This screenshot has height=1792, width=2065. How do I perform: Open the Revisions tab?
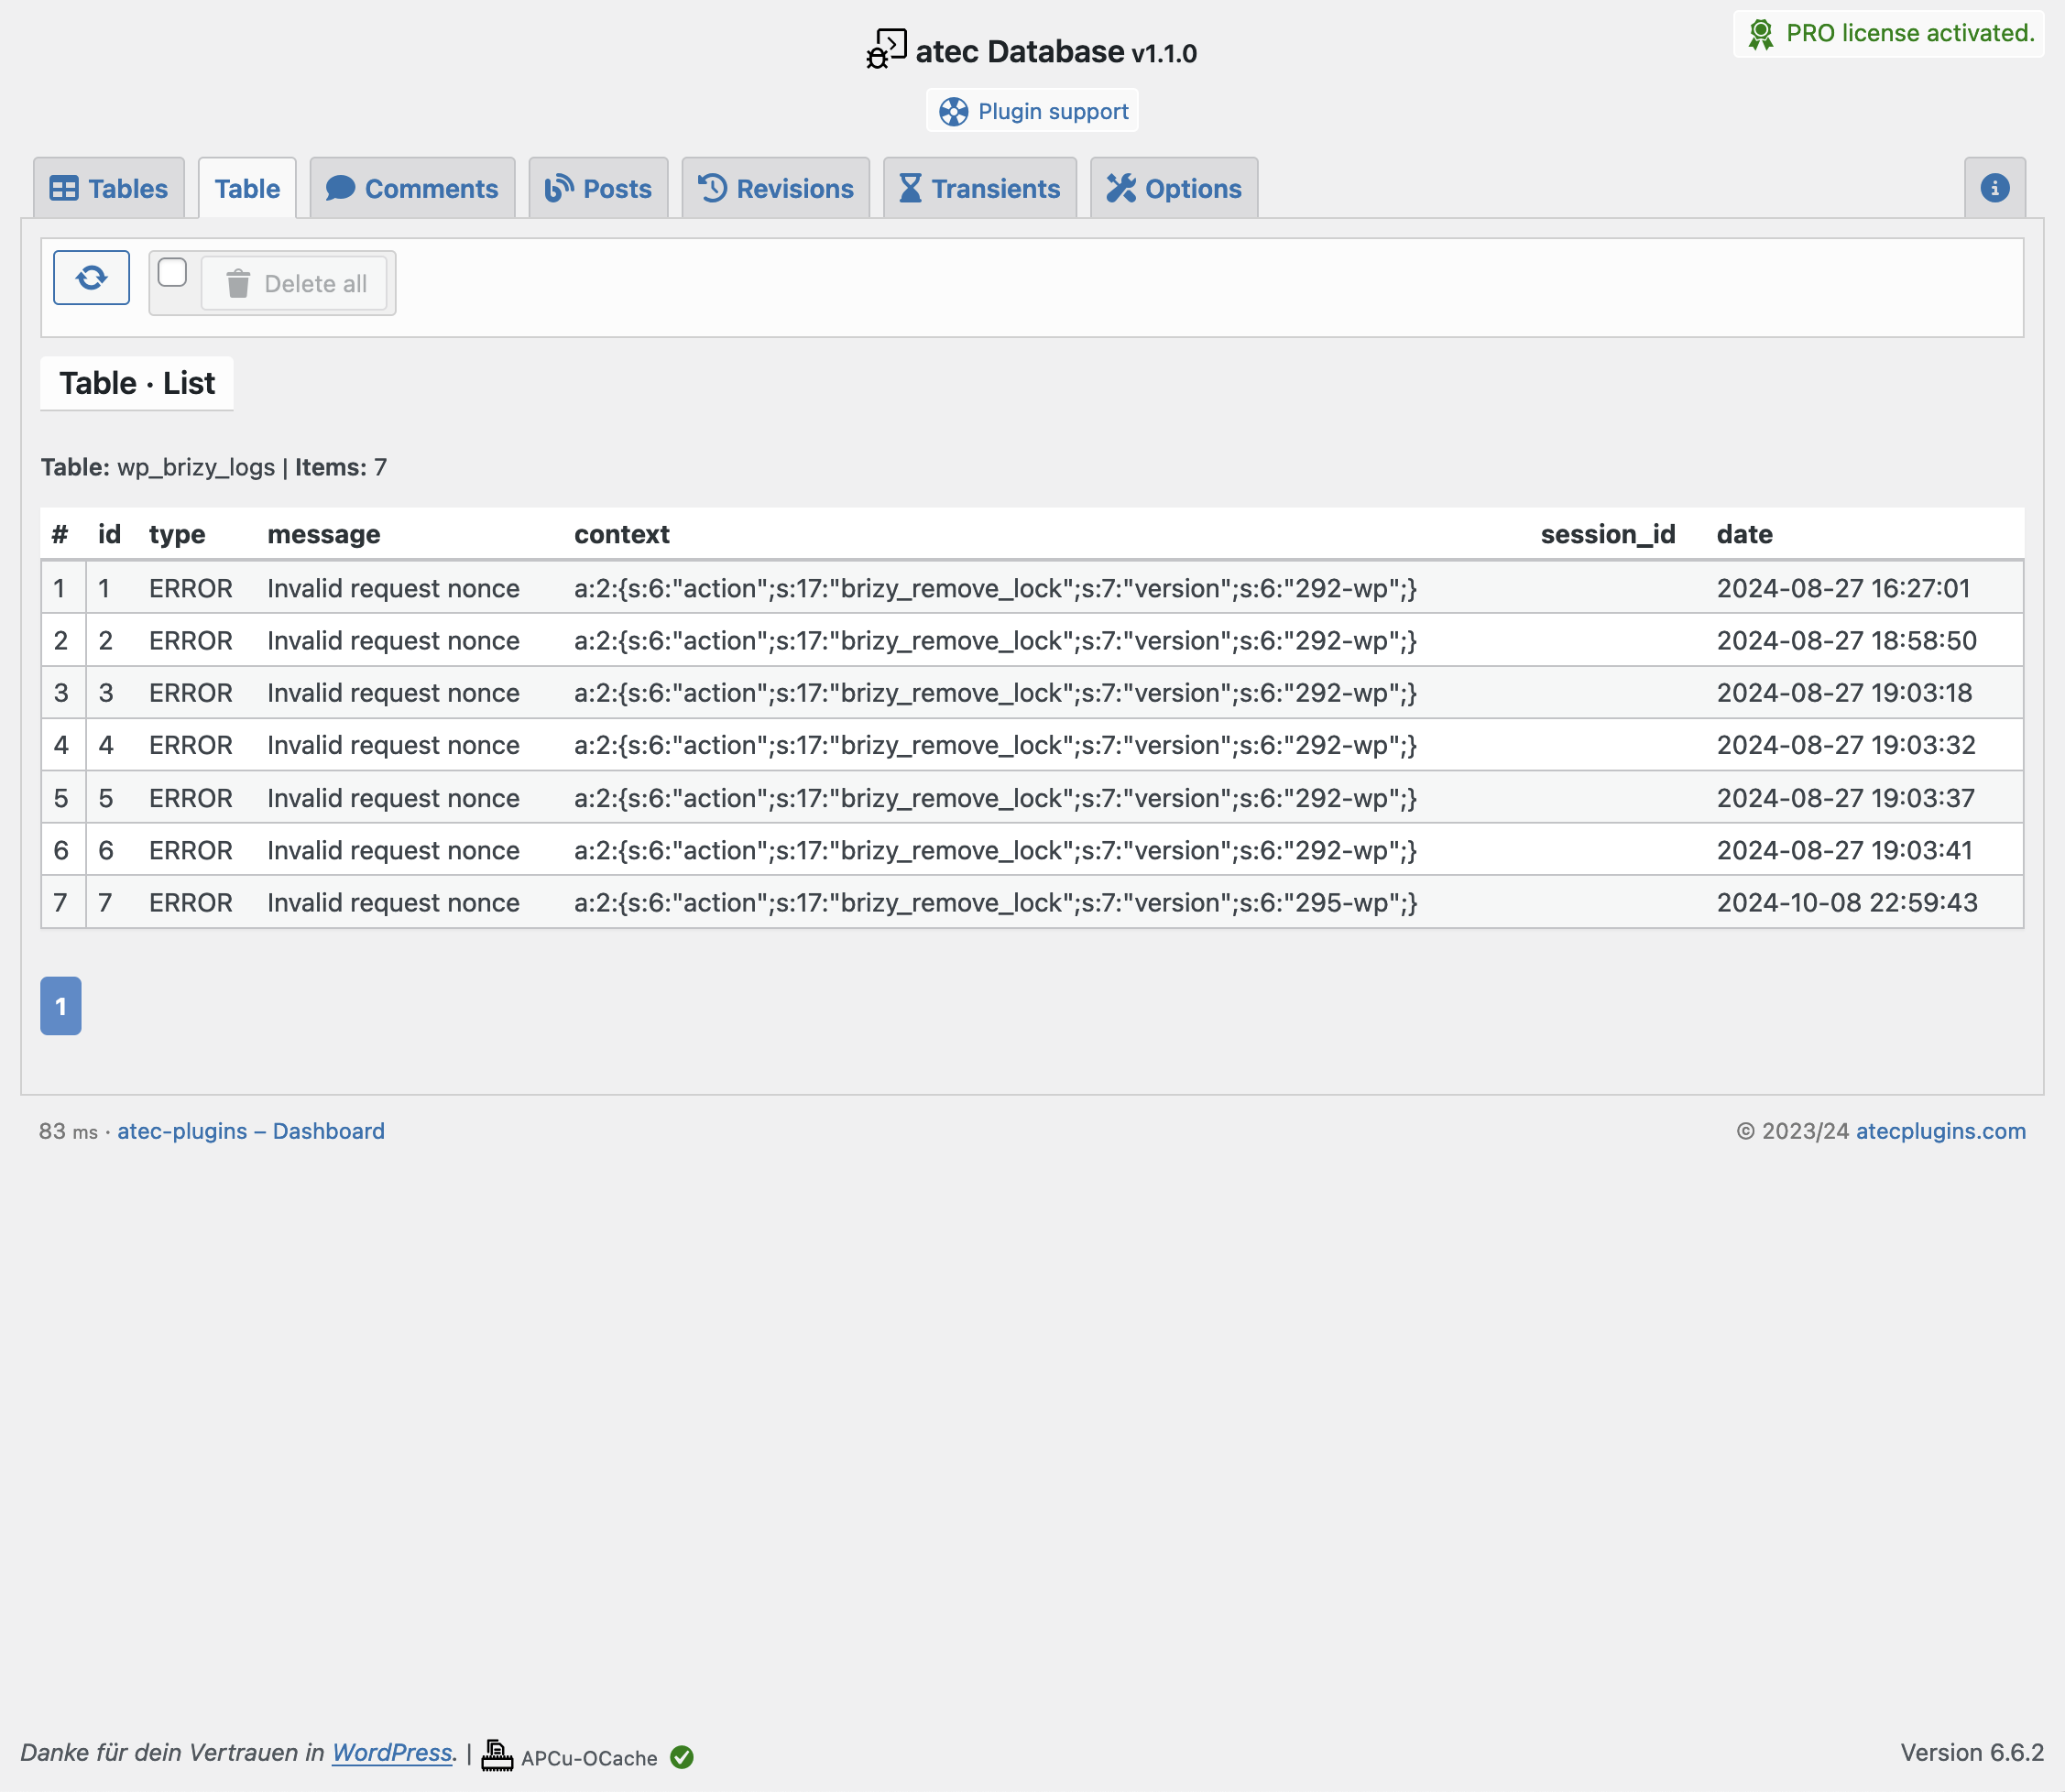776,188
